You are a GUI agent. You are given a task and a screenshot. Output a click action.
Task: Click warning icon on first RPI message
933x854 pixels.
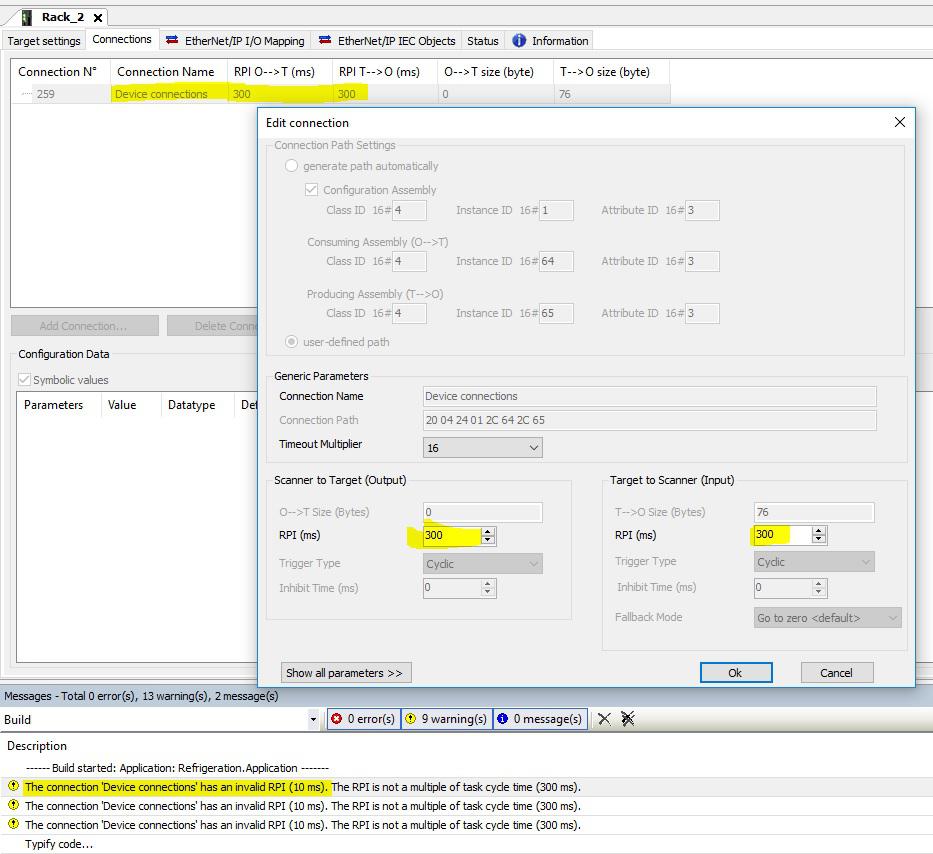point(13,787)
